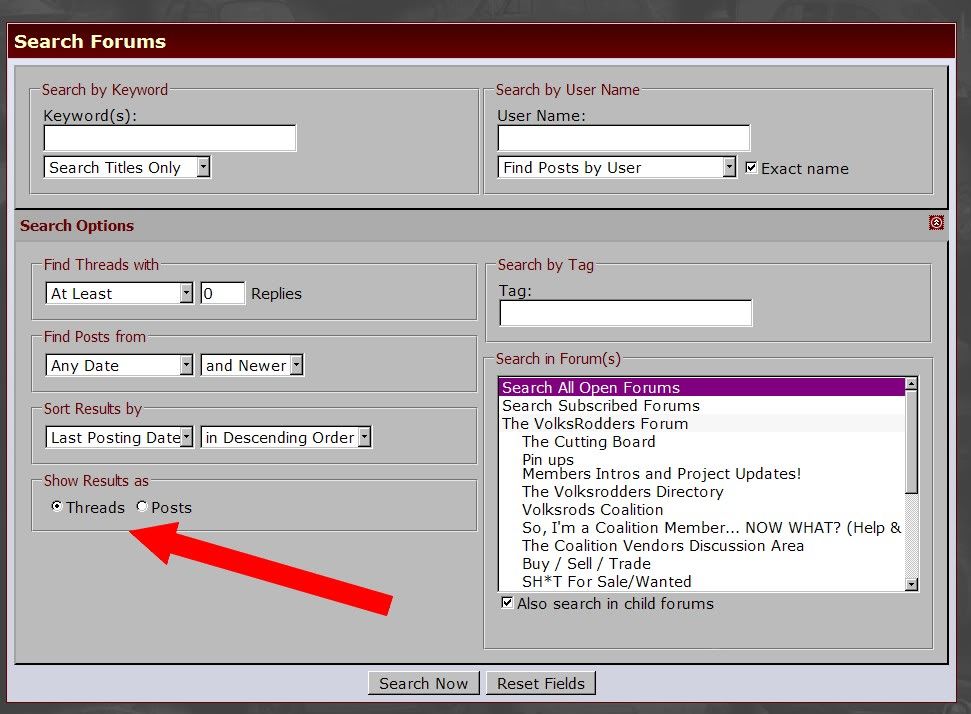The width and height of the screenshot is (971, 714).
Task: Click forum list scrollbar down arrow
Action: (911, 584)
